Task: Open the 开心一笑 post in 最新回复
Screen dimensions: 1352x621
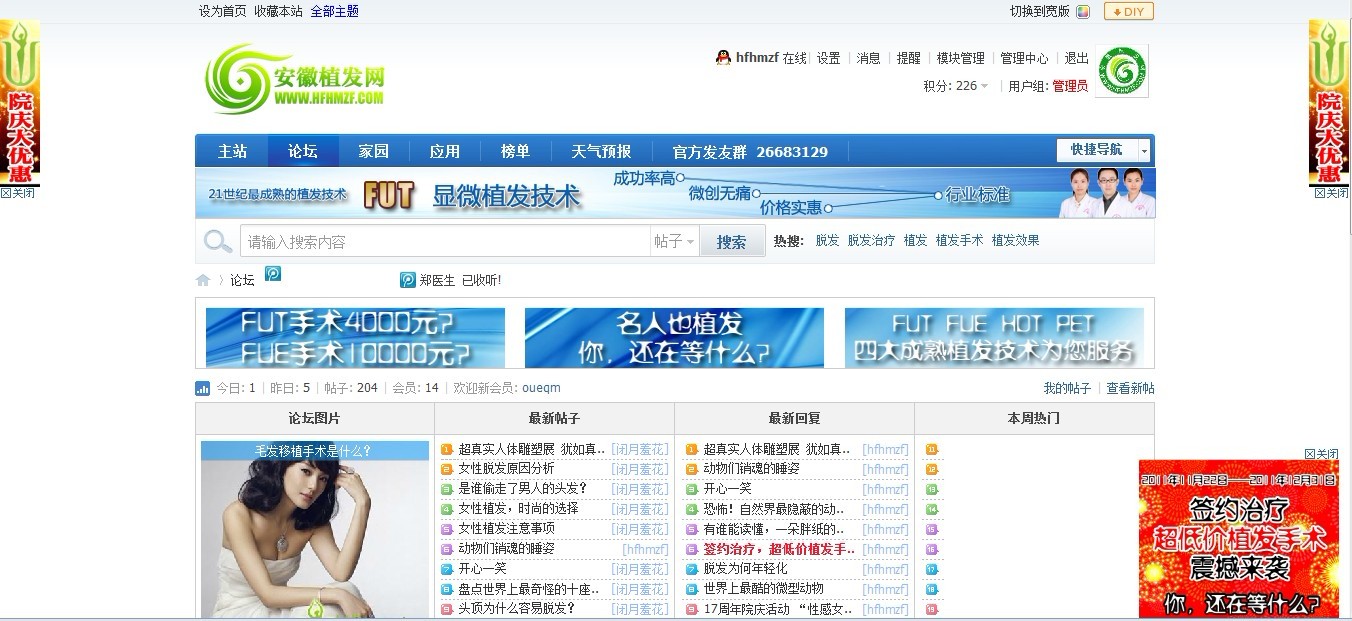Action: 727,489
